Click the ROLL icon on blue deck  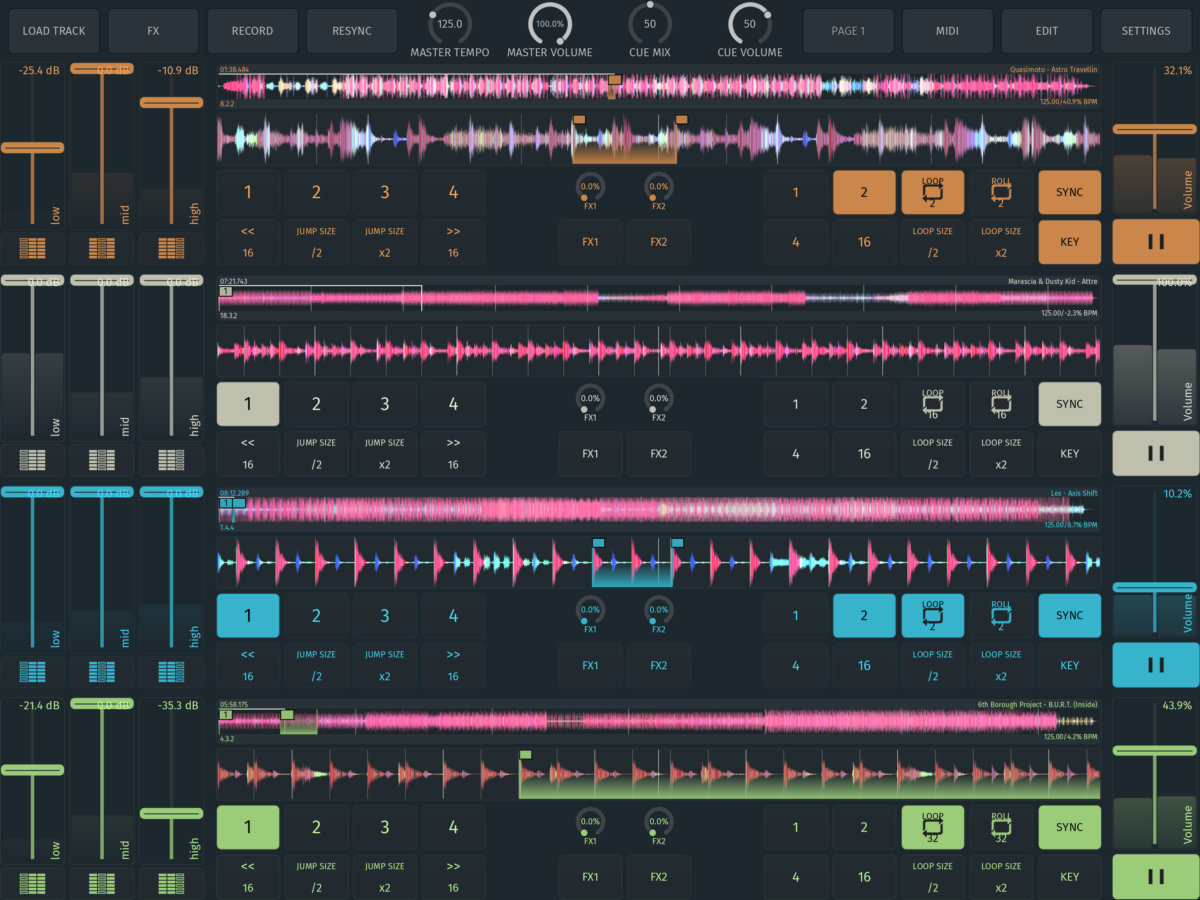pyautogui.click(x=1001, y=616)
